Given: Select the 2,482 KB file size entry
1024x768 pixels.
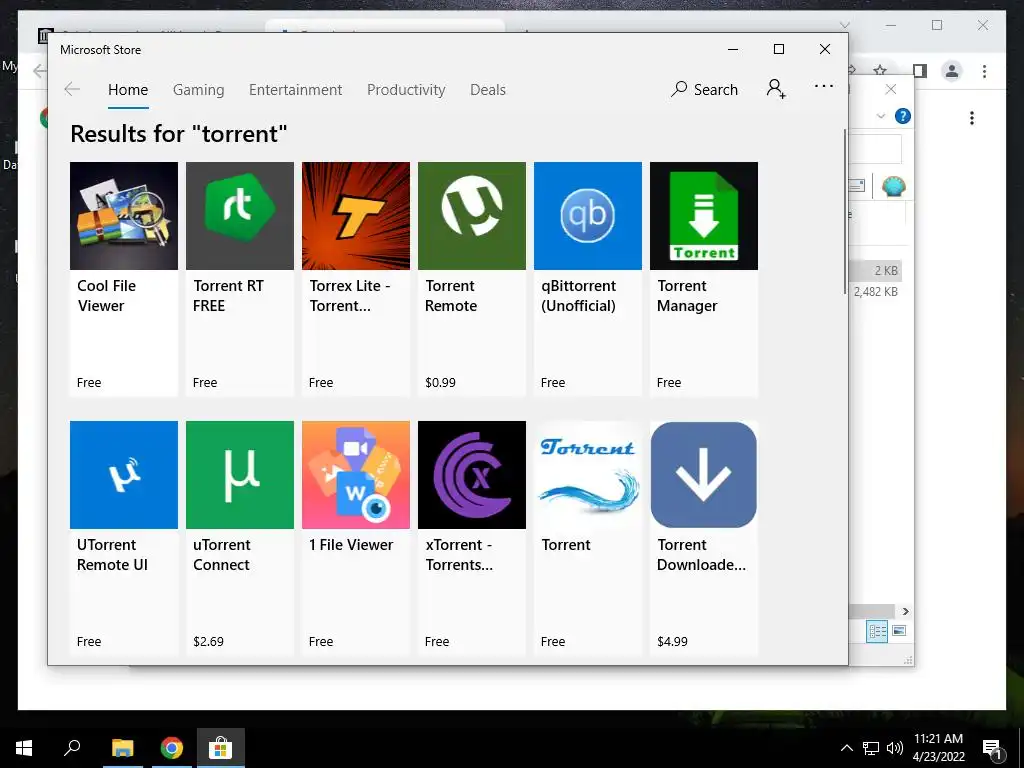Looking at the screenshot, I should click(876, 292).
